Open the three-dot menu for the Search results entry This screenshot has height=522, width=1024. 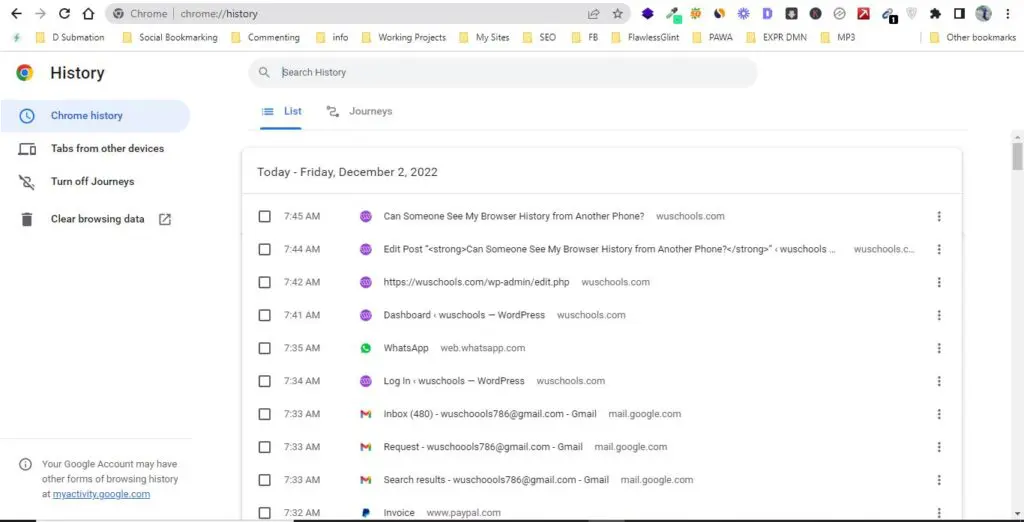939,480
